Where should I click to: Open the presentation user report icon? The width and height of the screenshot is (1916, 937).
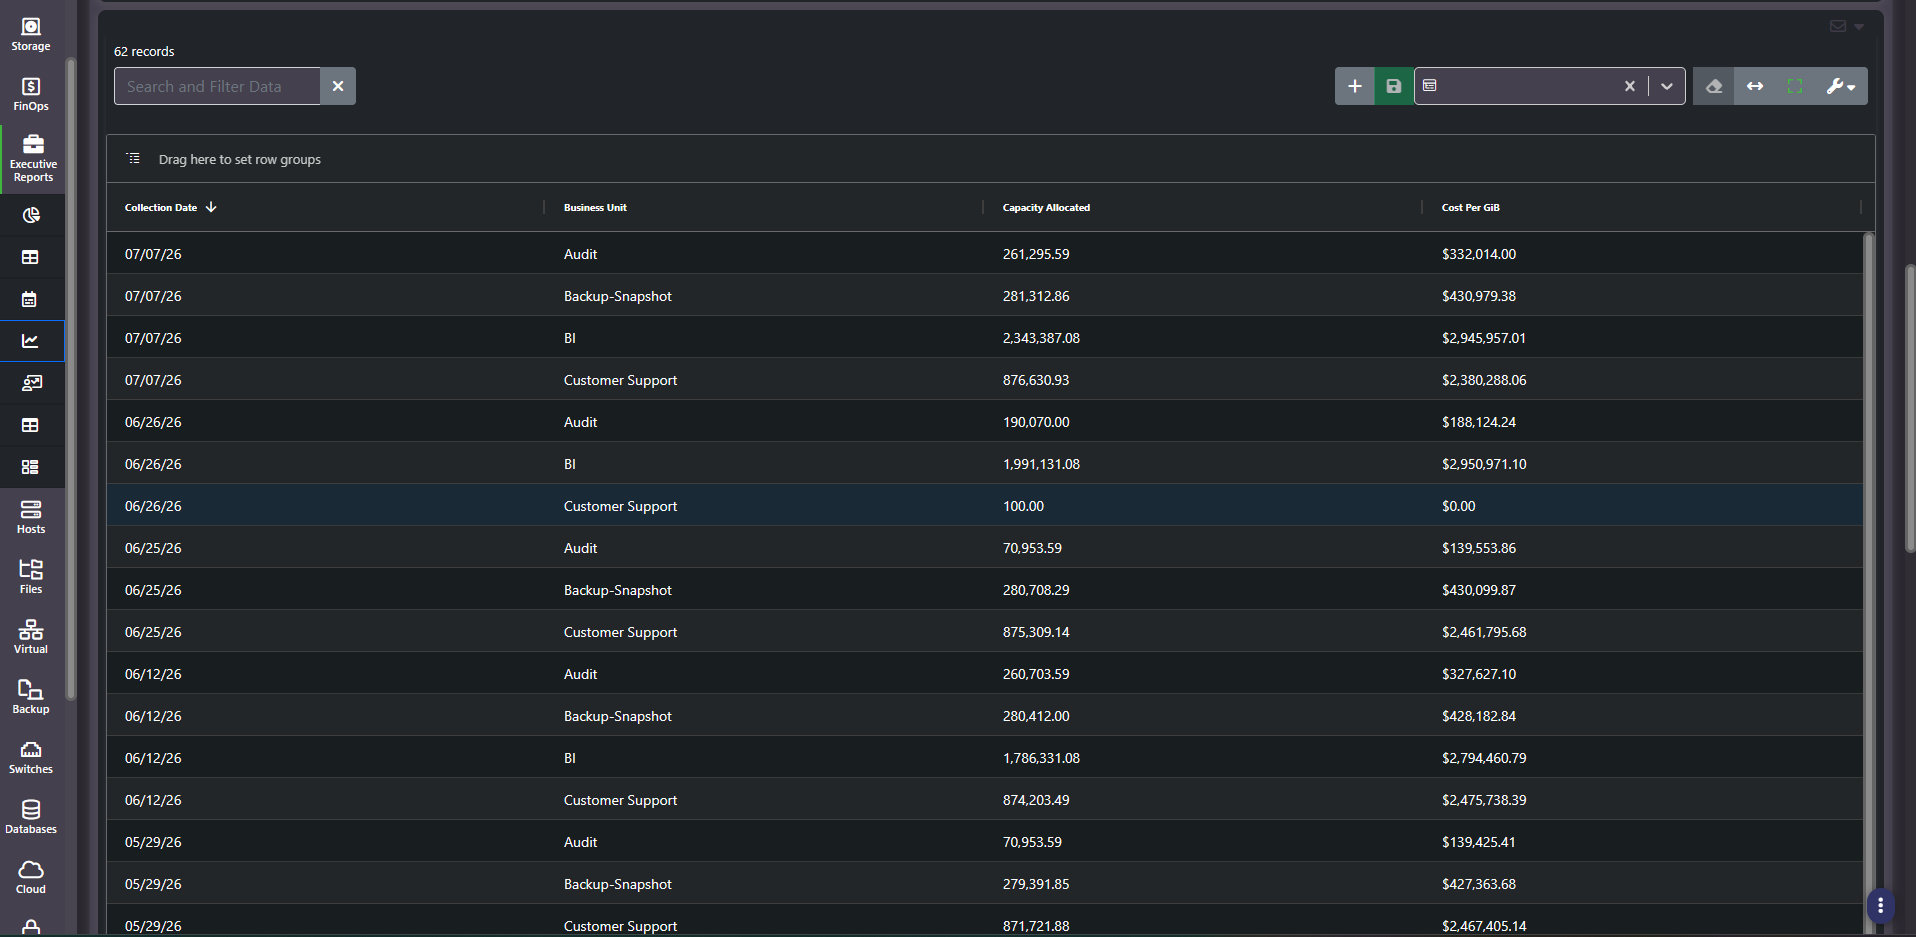31,383
